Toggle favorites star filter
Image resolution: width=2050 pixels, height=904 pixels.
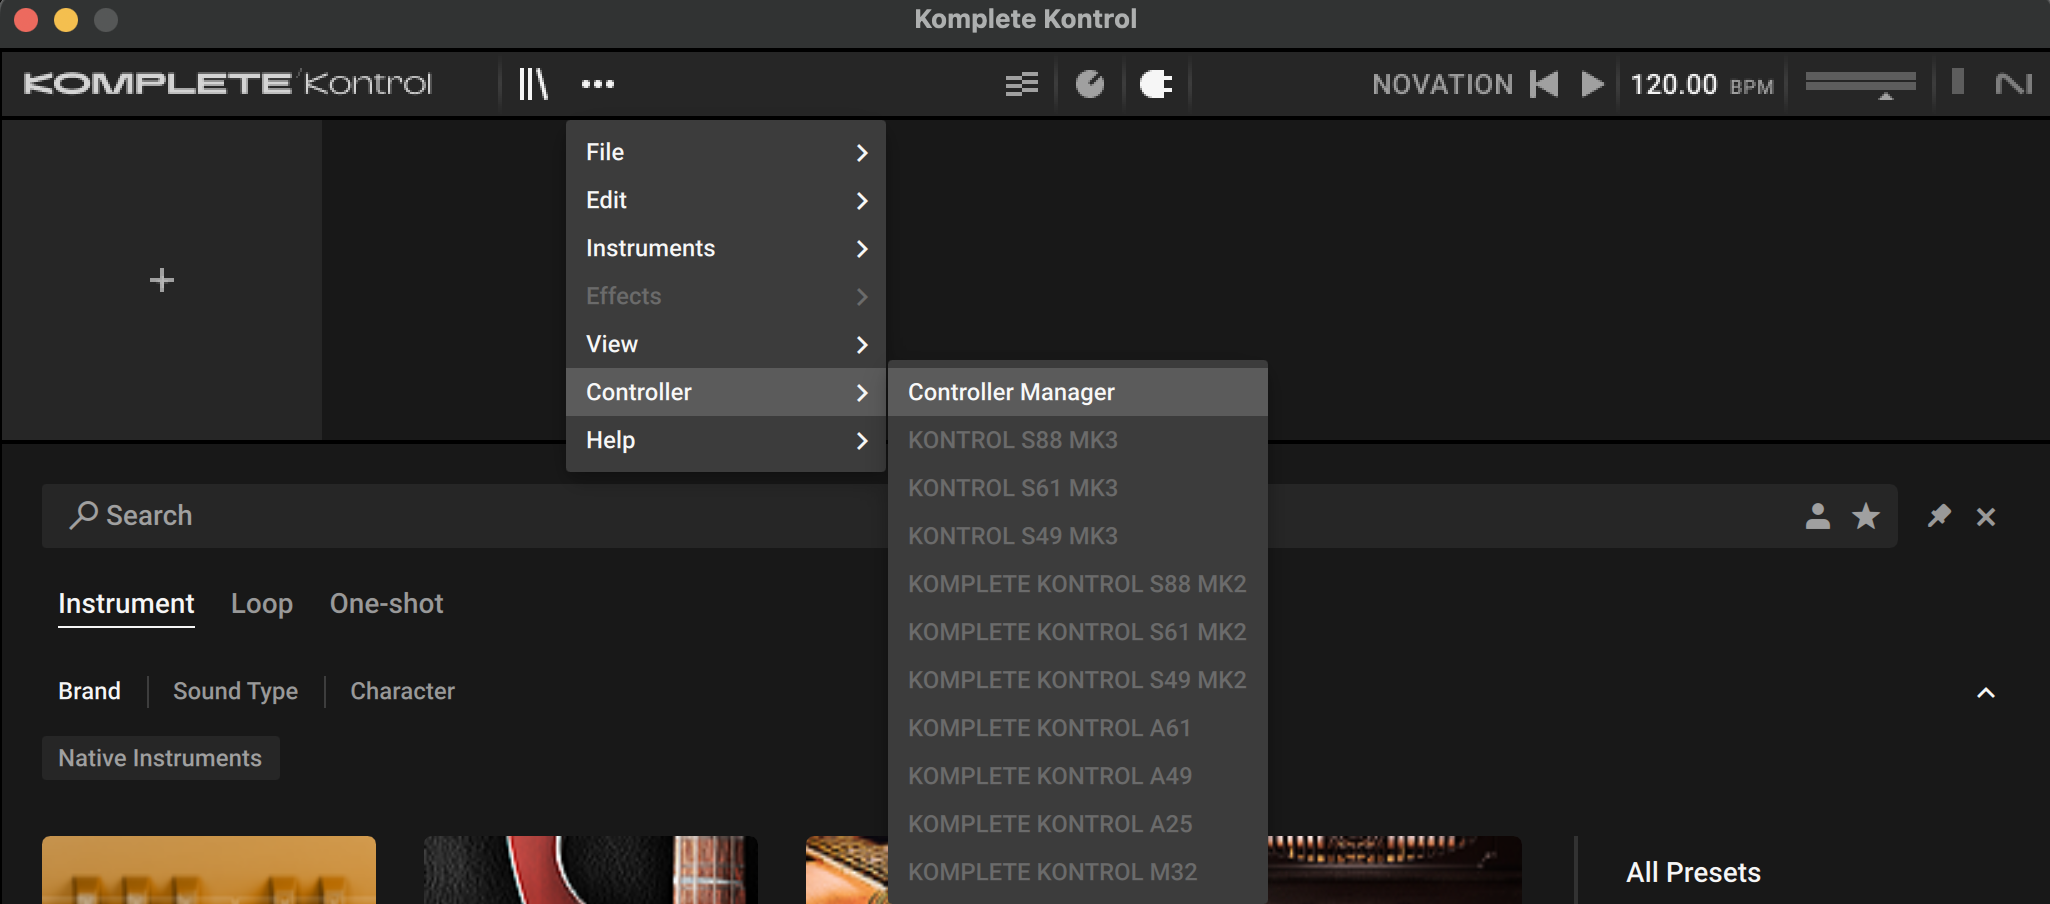tap(1866, 516)
